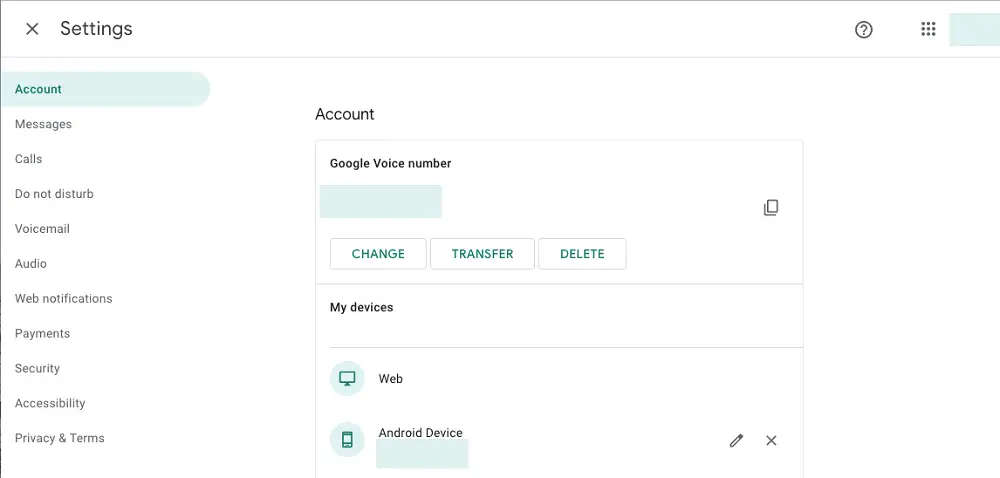Open the Messages settings section
Image resolution: width=1000 pixels, height=478 pixels.
pyautogui.click(x=43, y=124)
